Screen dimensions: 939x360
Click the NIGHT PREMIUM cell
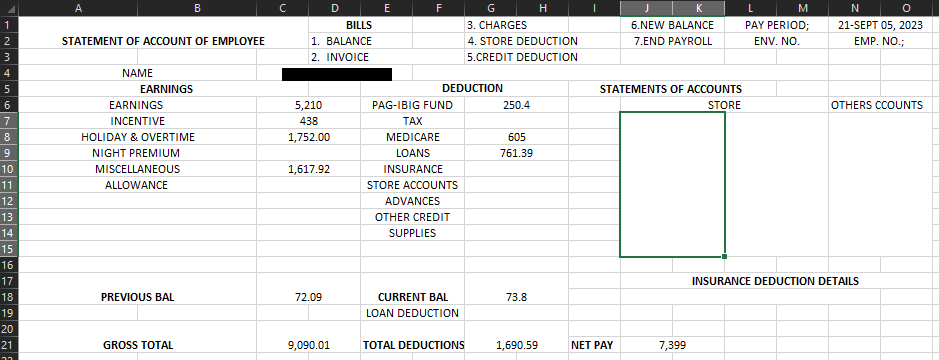tap(138, 153)
